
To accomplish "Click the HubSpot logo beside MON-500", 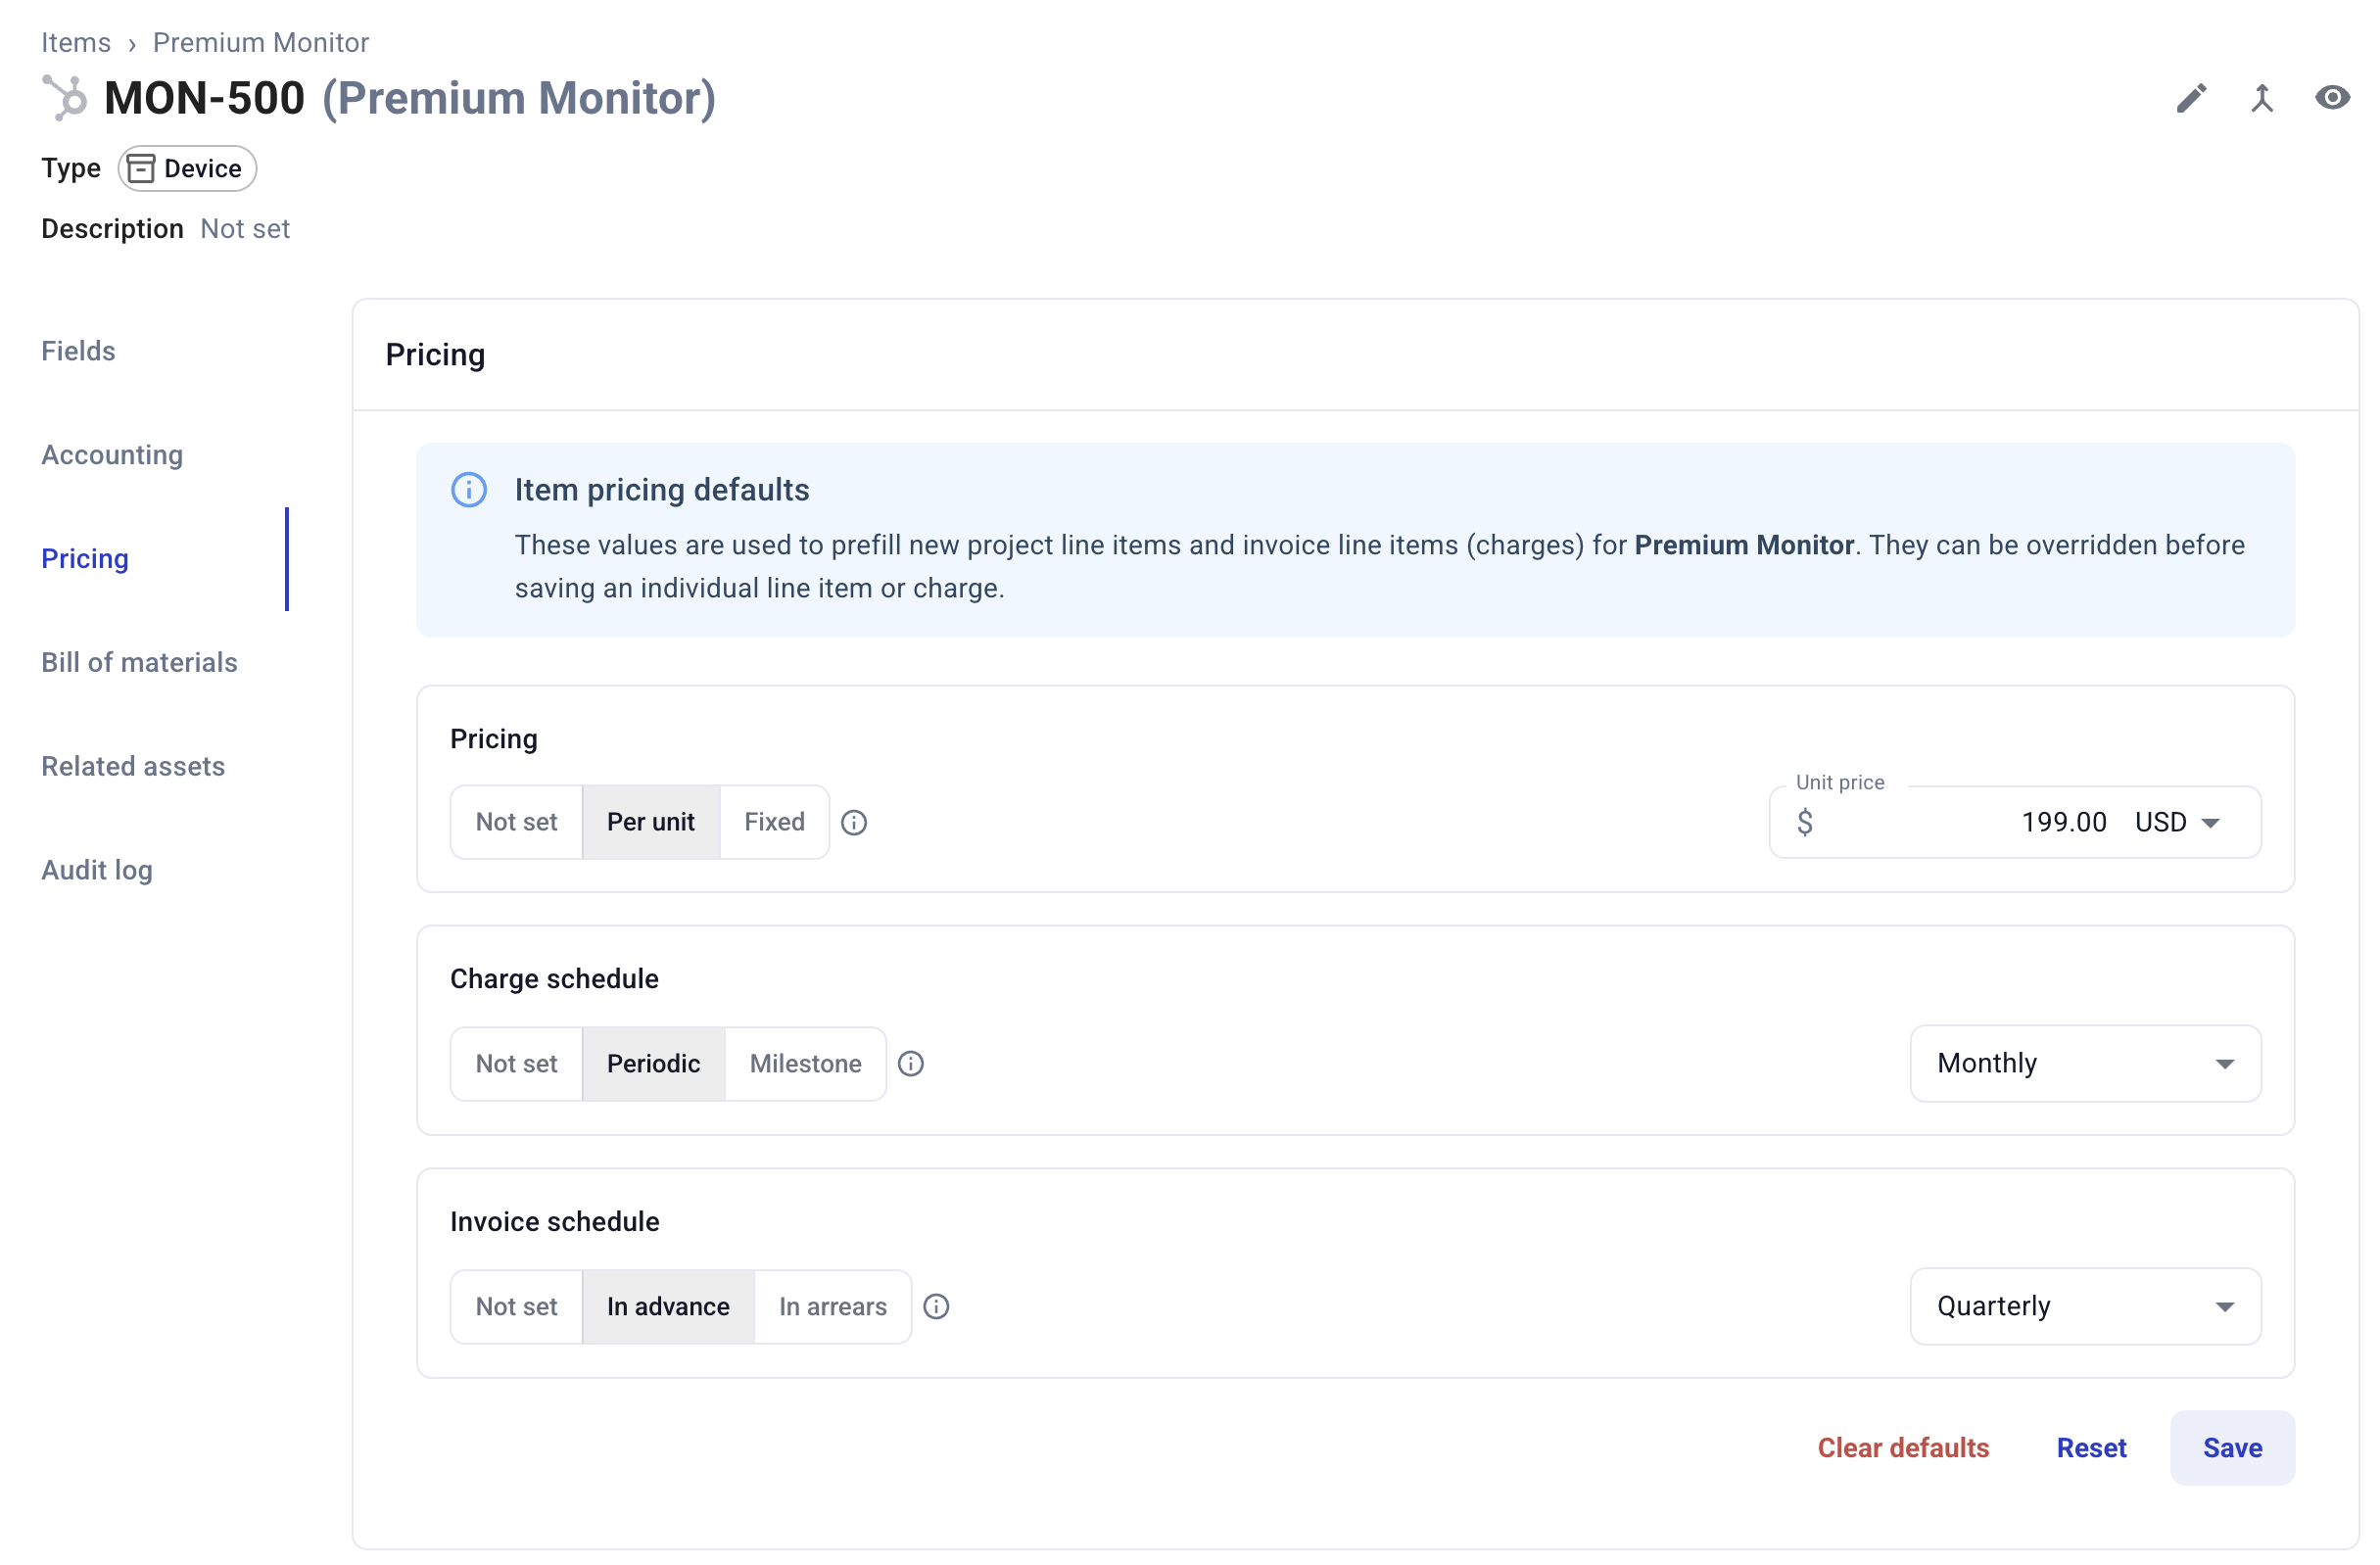I will coord(65,98).
